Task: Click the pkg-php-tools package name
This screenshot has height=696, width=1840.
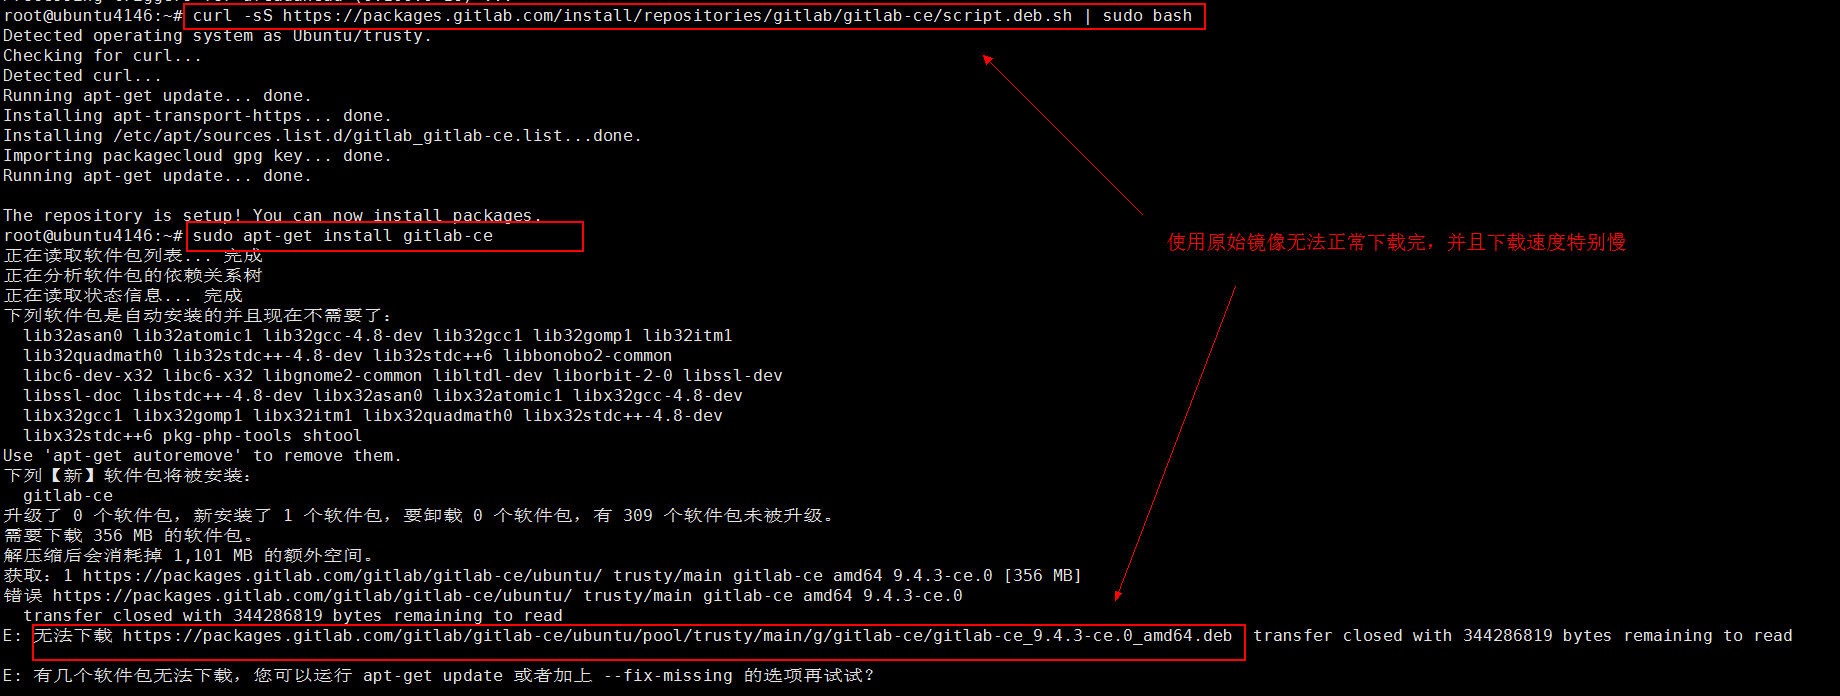Action: coord(227,436)
